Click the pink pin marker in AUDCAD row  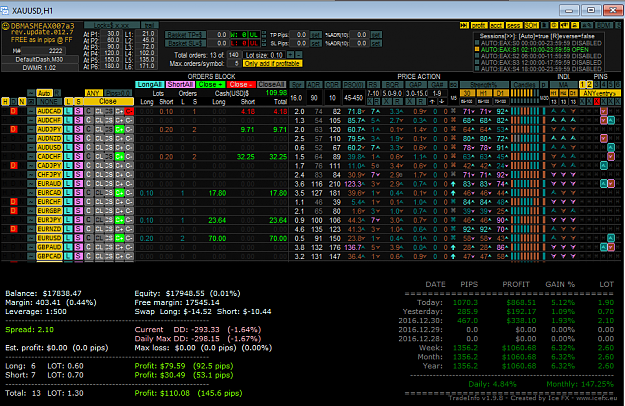604,111
